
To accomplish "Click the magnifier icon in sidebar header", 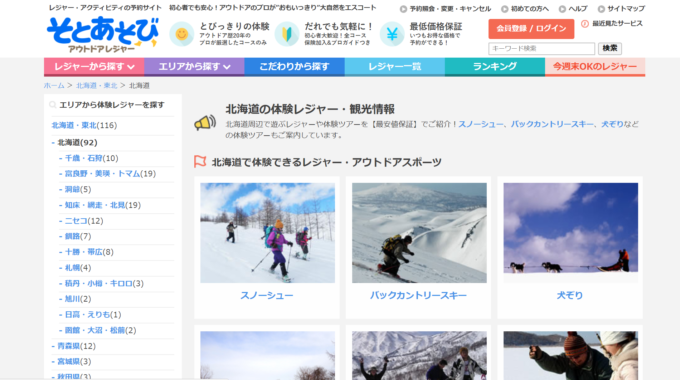I will pos(52,105).
